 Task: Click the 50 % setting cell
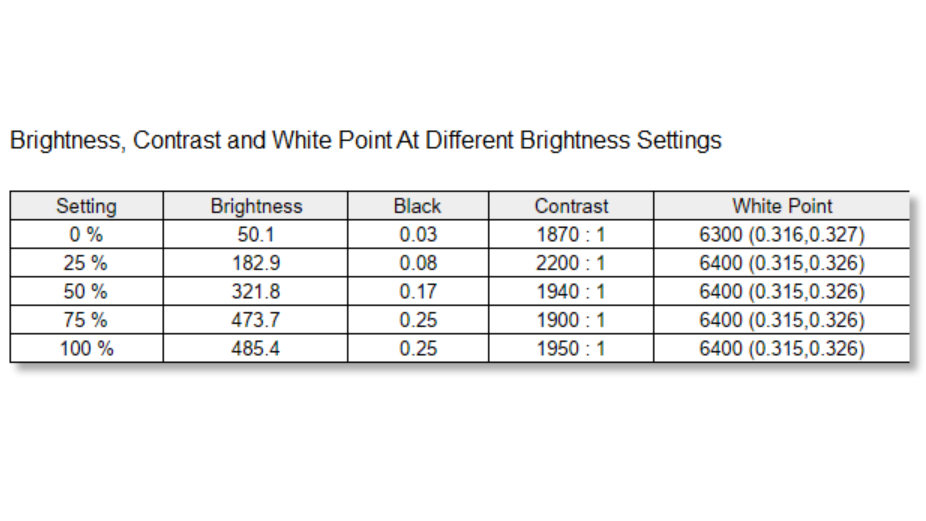pyautogui.click(x=86, y=292)
